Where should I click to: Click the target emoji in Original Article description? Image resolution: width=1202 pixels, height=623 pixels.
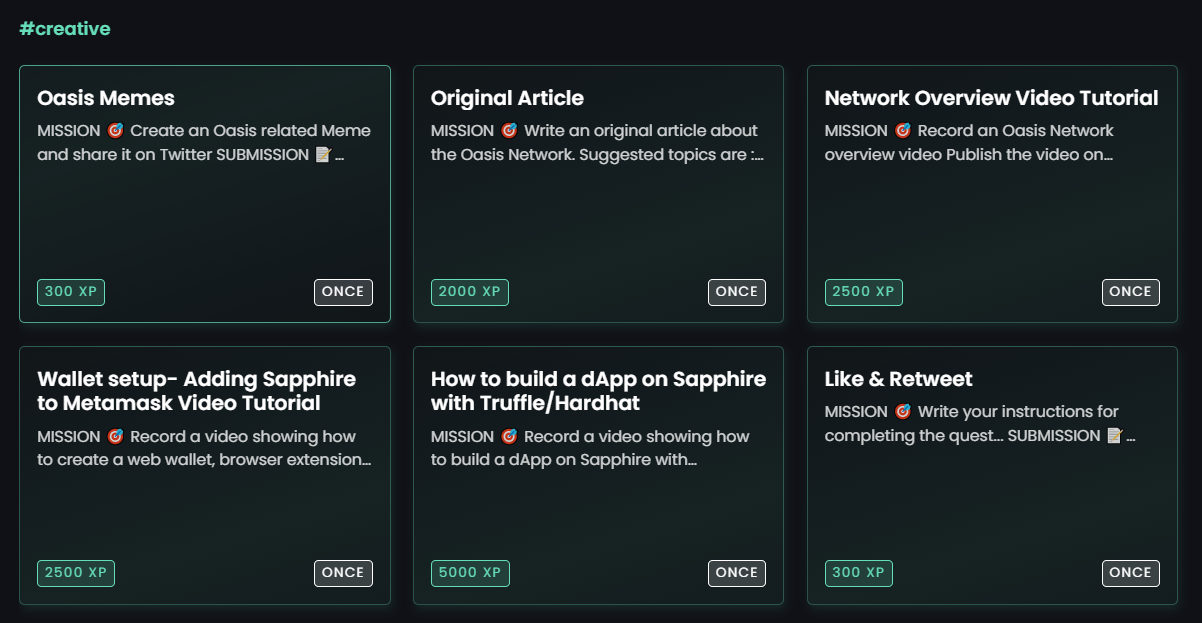click(509, 131)
